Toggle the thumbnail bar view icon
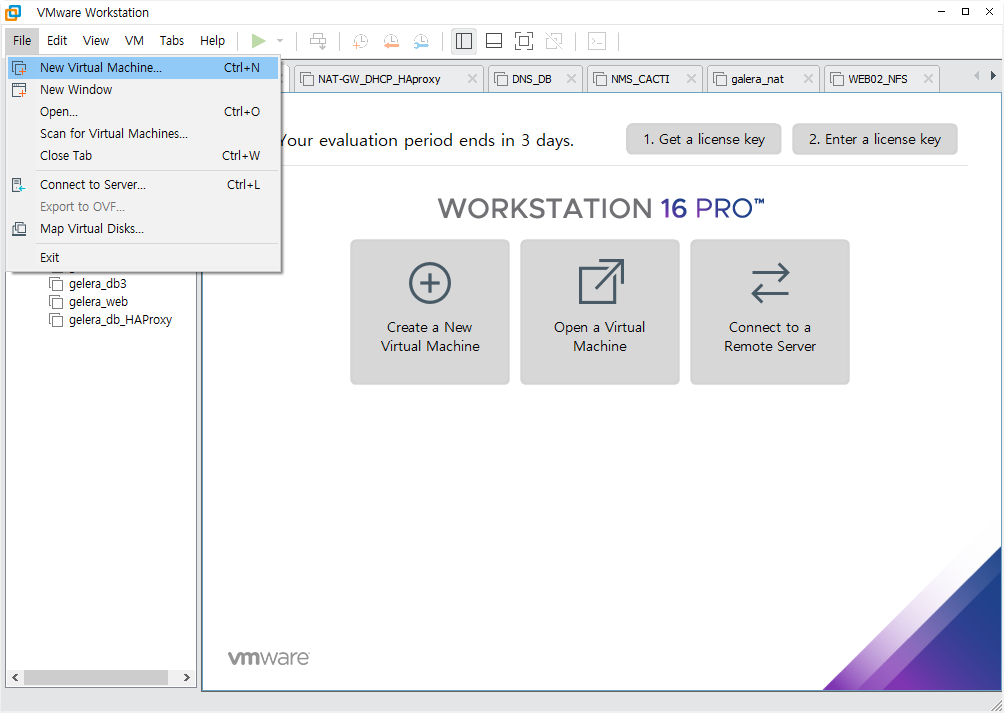Viewport: 1004px width, 713px height. click(x=494, y=41)
